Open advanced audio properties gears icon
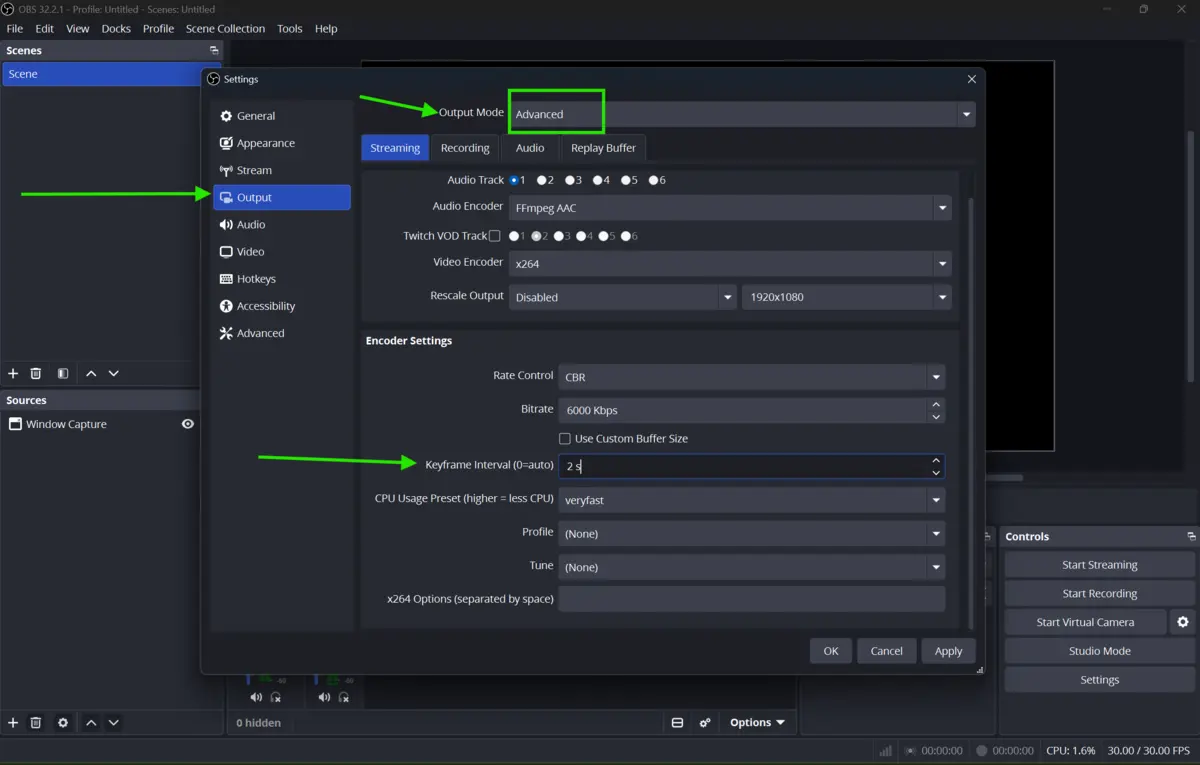 [x=705, y=722]
